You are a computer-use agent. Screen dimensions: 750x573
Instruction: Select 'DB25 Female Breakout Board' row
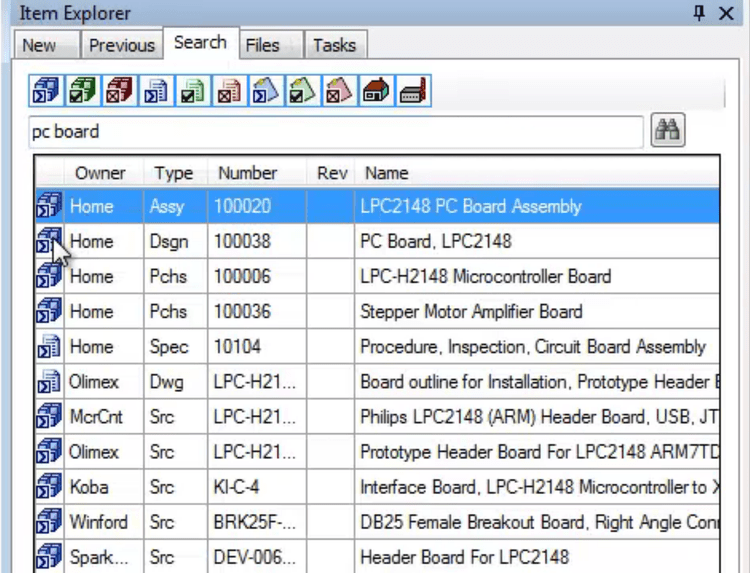[x=377, y=522]
